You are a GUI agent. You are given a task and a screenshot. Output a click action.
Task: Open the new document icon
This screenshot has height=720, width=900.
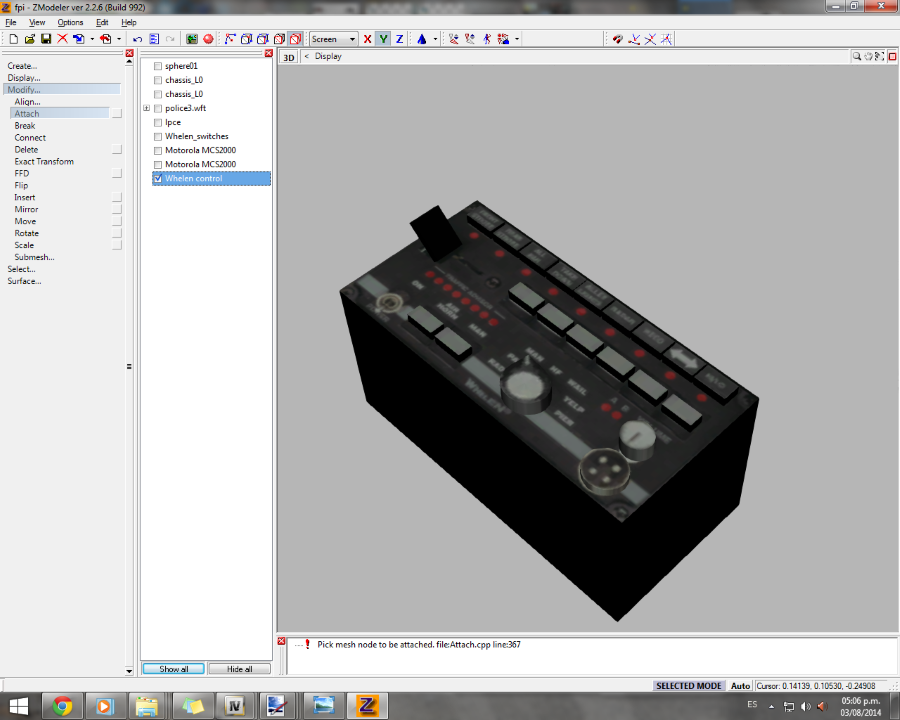pyautogui.click(x=14, y=39)
